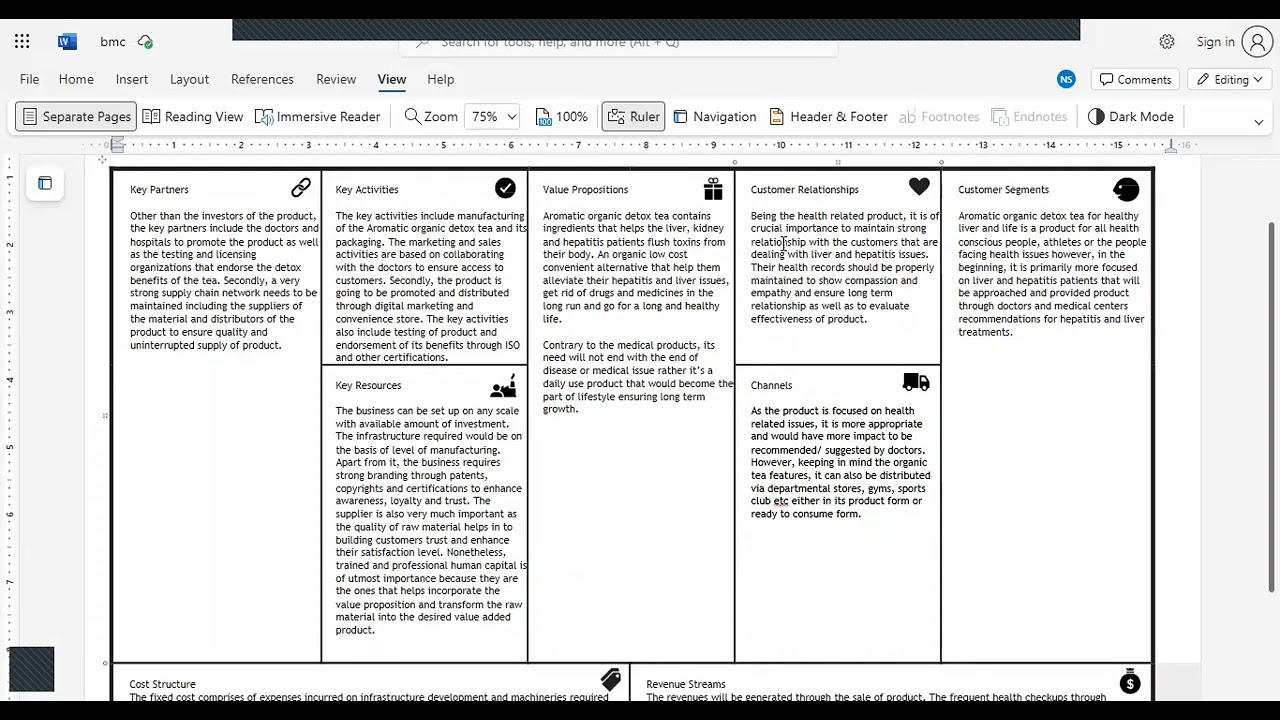Click the gift icon in Value Propositions
The image size is (1280, 720).
(713, 188)
